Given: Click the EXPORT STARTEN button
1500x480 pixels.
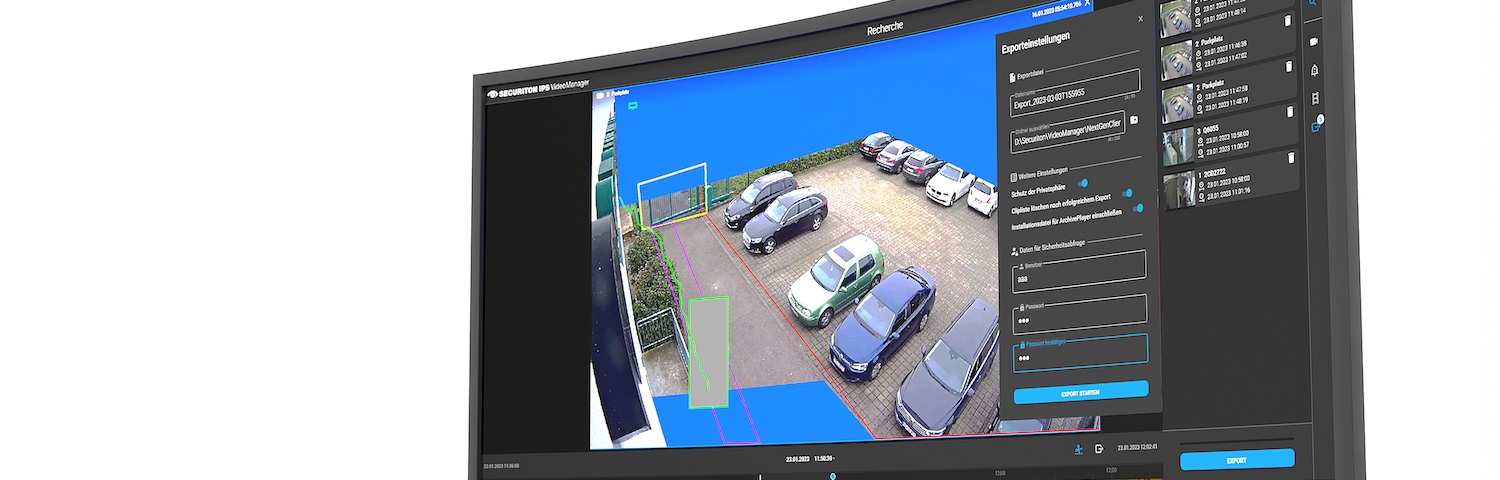Looking at the screenshot, I should tap(1080, 392).
